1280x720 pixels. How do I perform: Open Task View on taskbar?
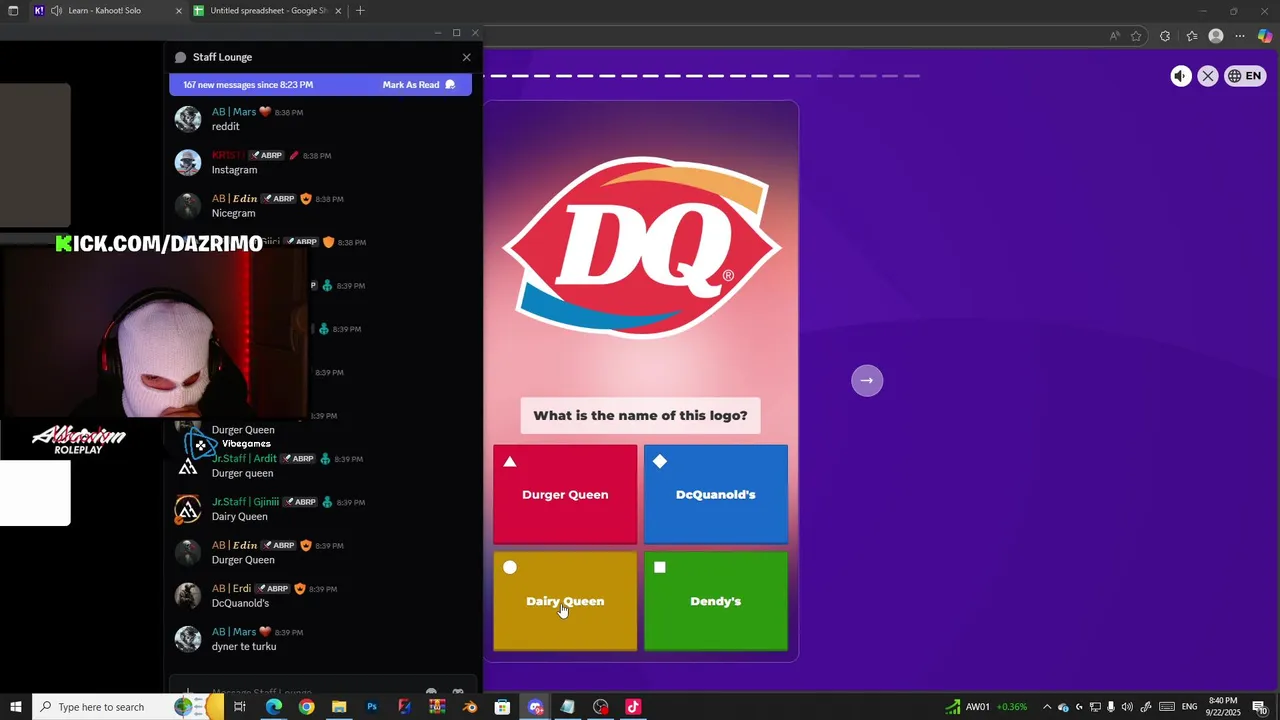coord(240,707)
